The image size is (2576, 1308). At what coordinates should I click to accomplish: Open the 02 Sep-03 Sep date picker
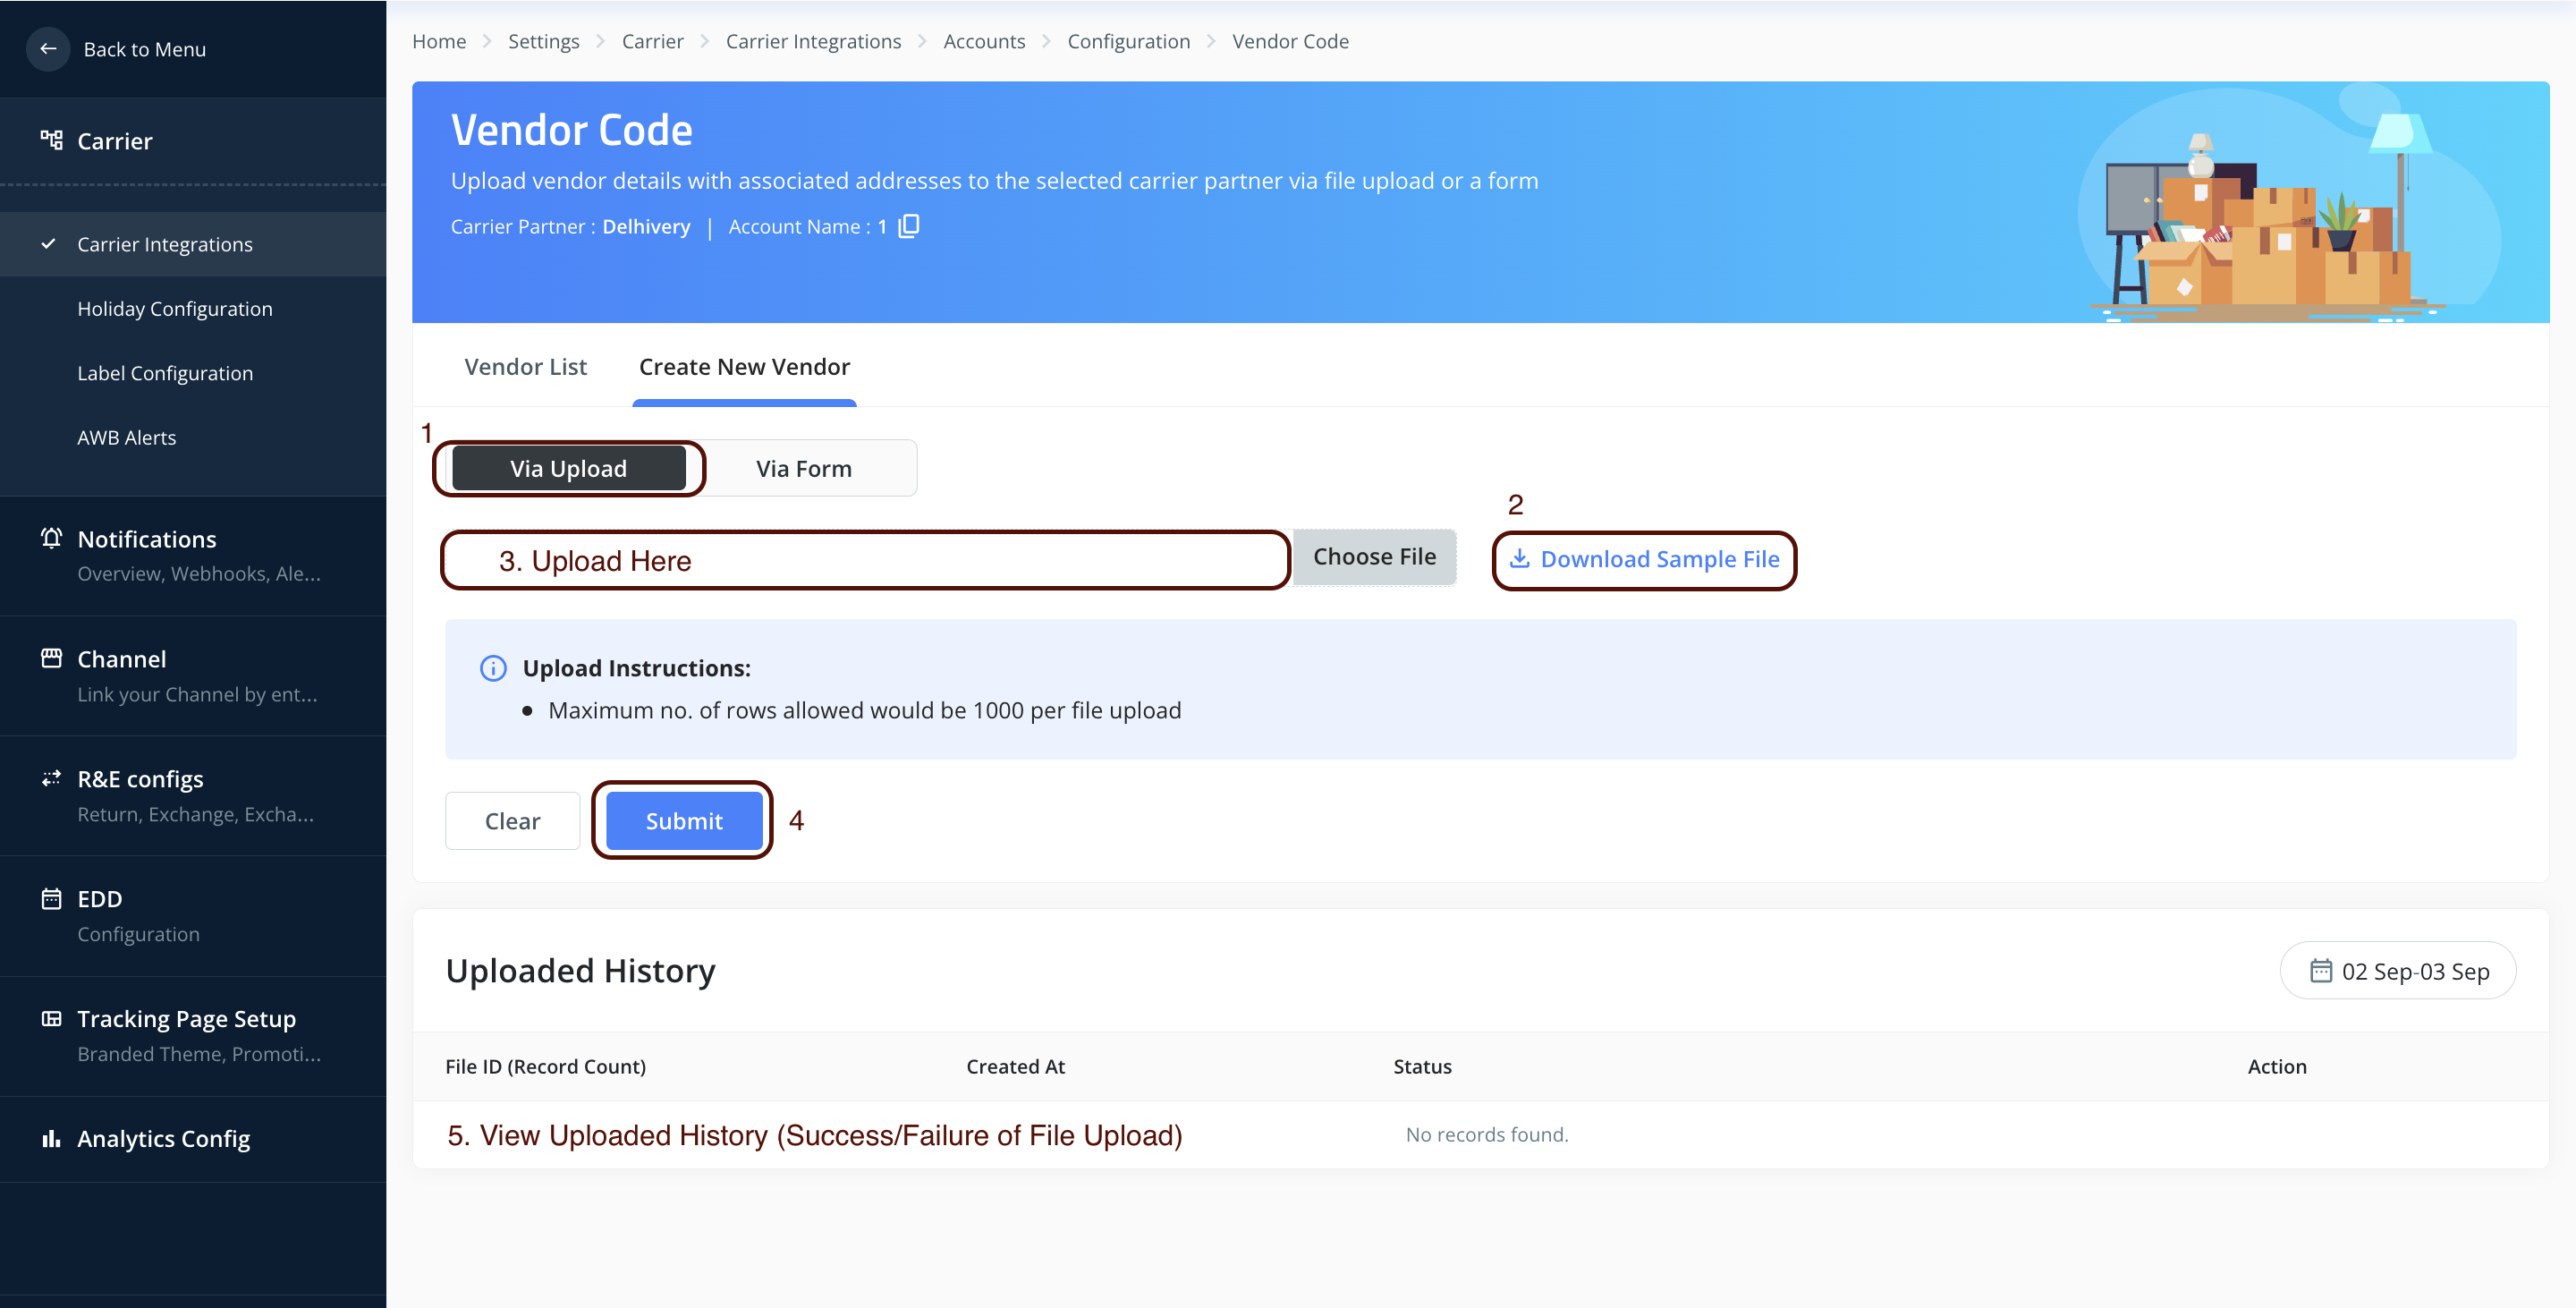pyautogui.click(x=2397, y=971)
